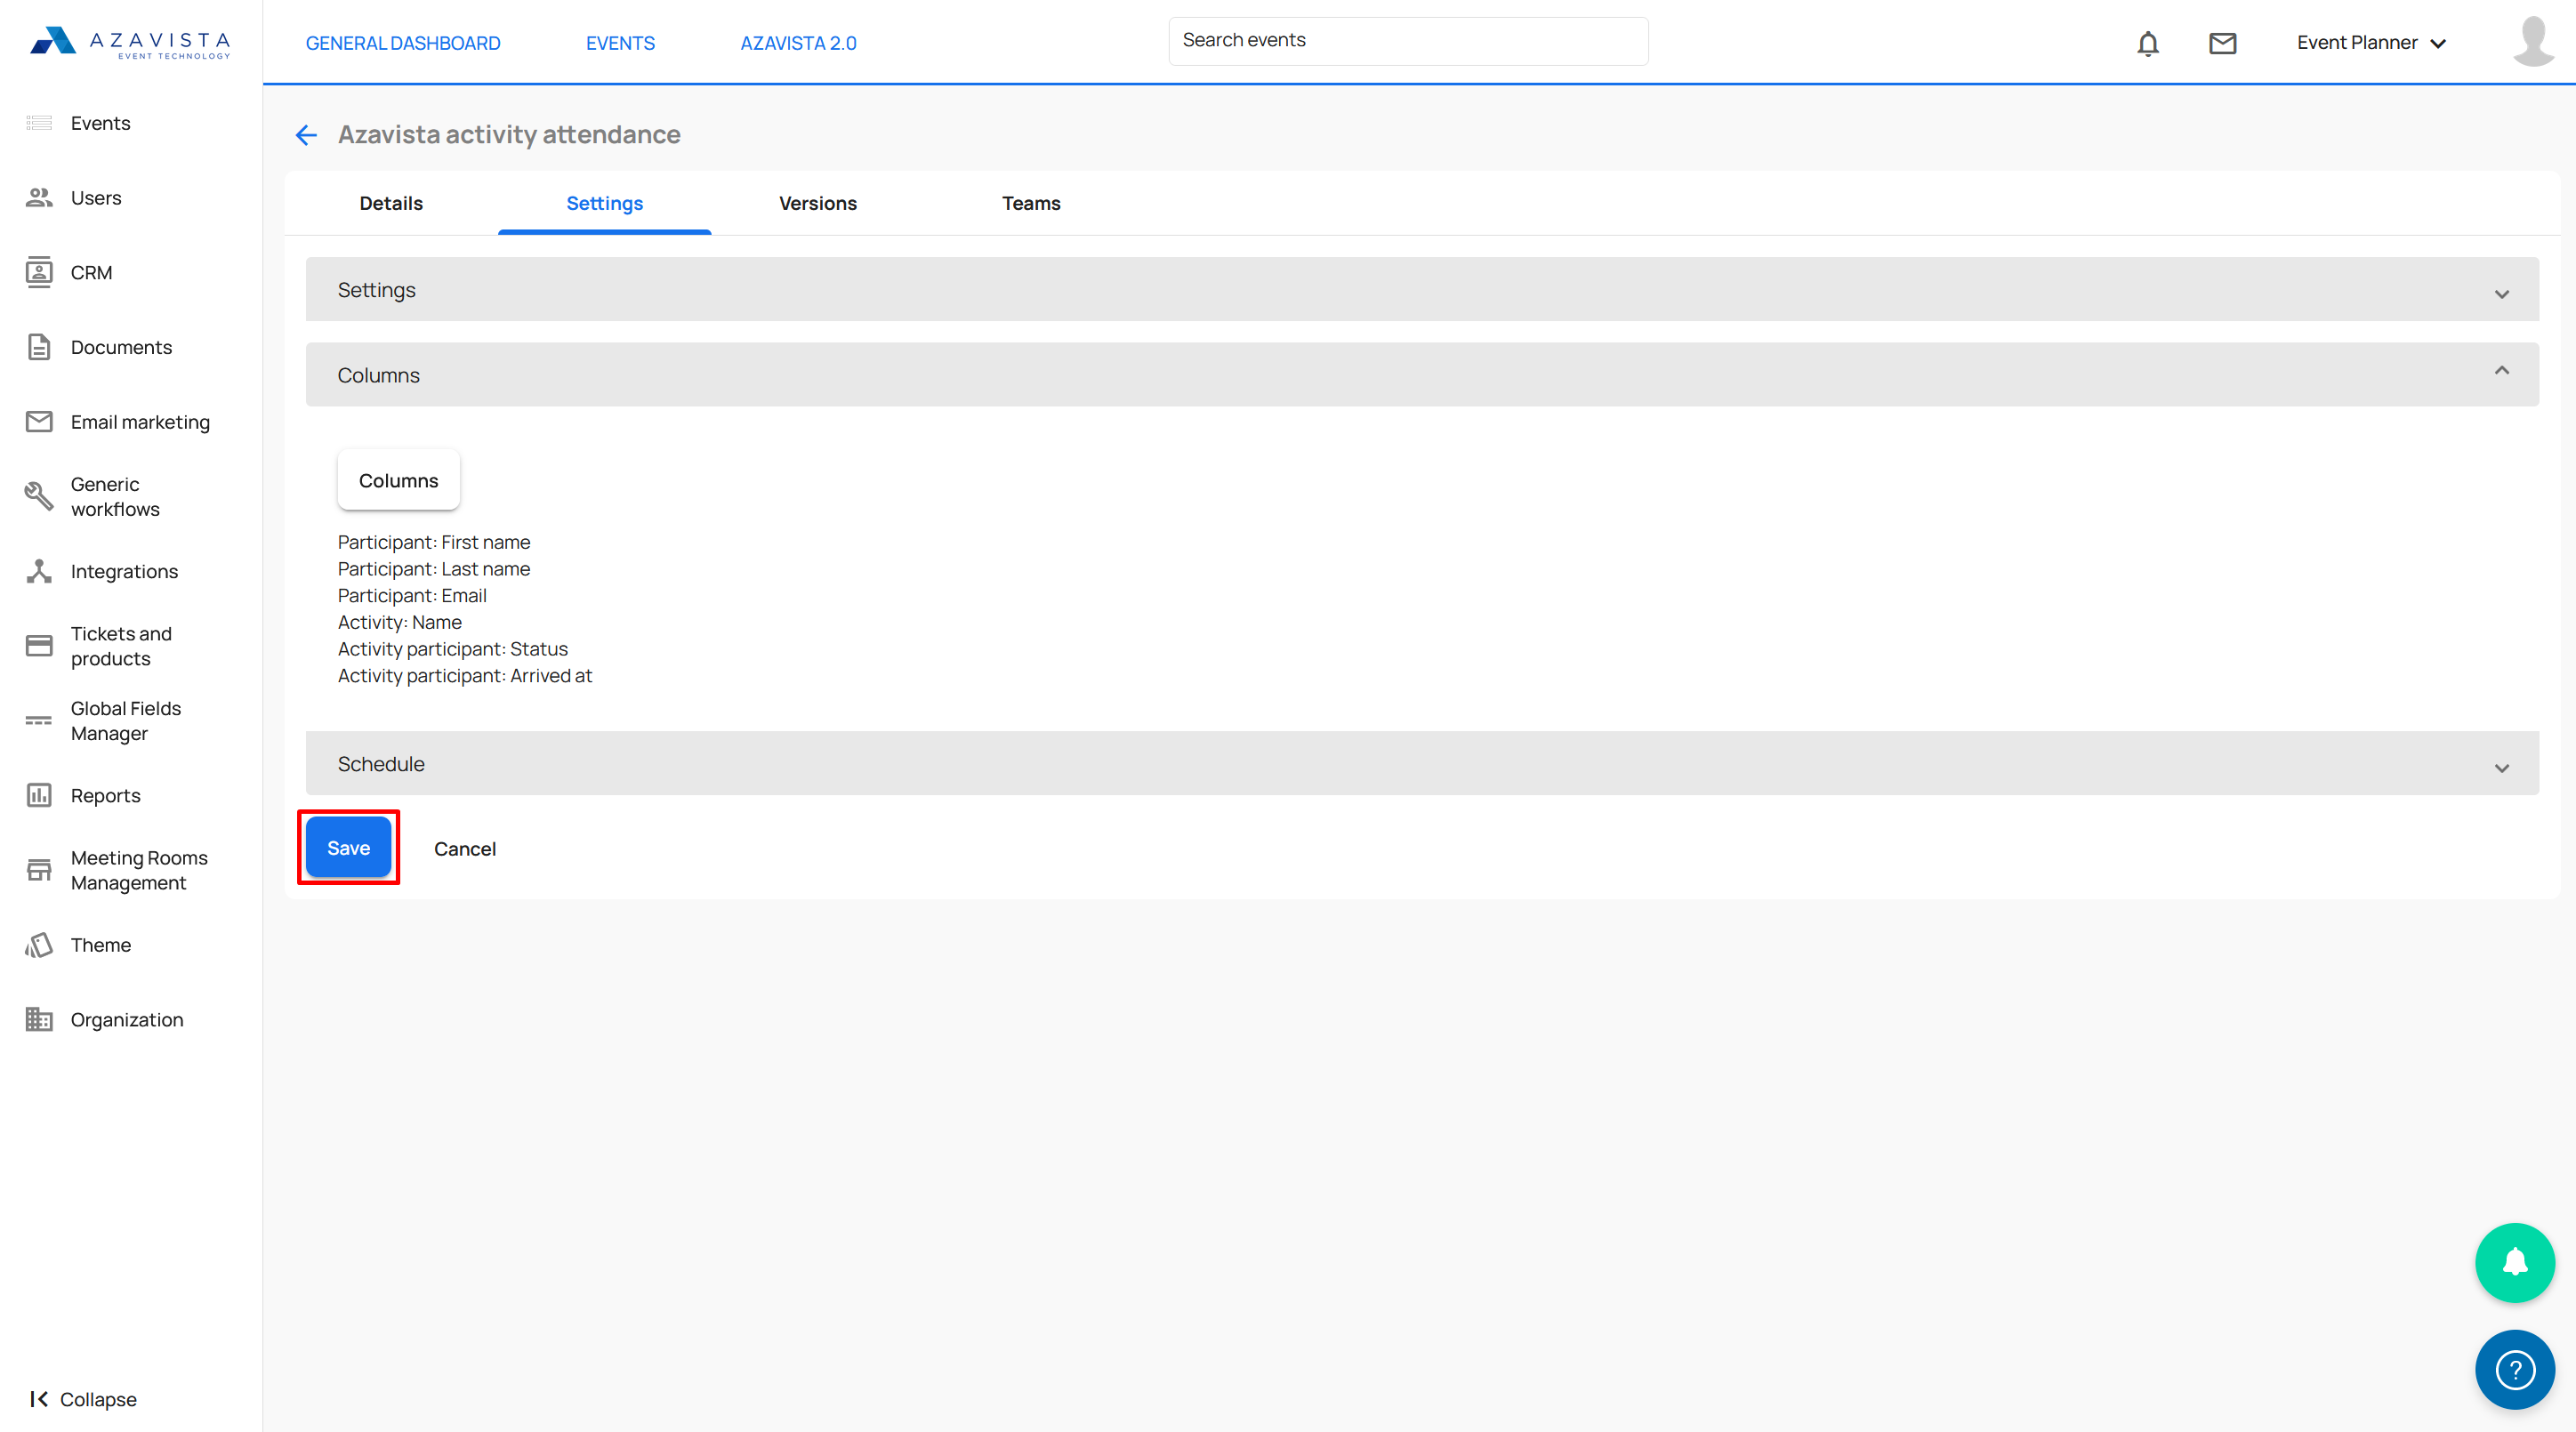Open the CRM sidebar icon
The height and width of the screenshot is (1432, 2576).
click(x=39, y=272)
